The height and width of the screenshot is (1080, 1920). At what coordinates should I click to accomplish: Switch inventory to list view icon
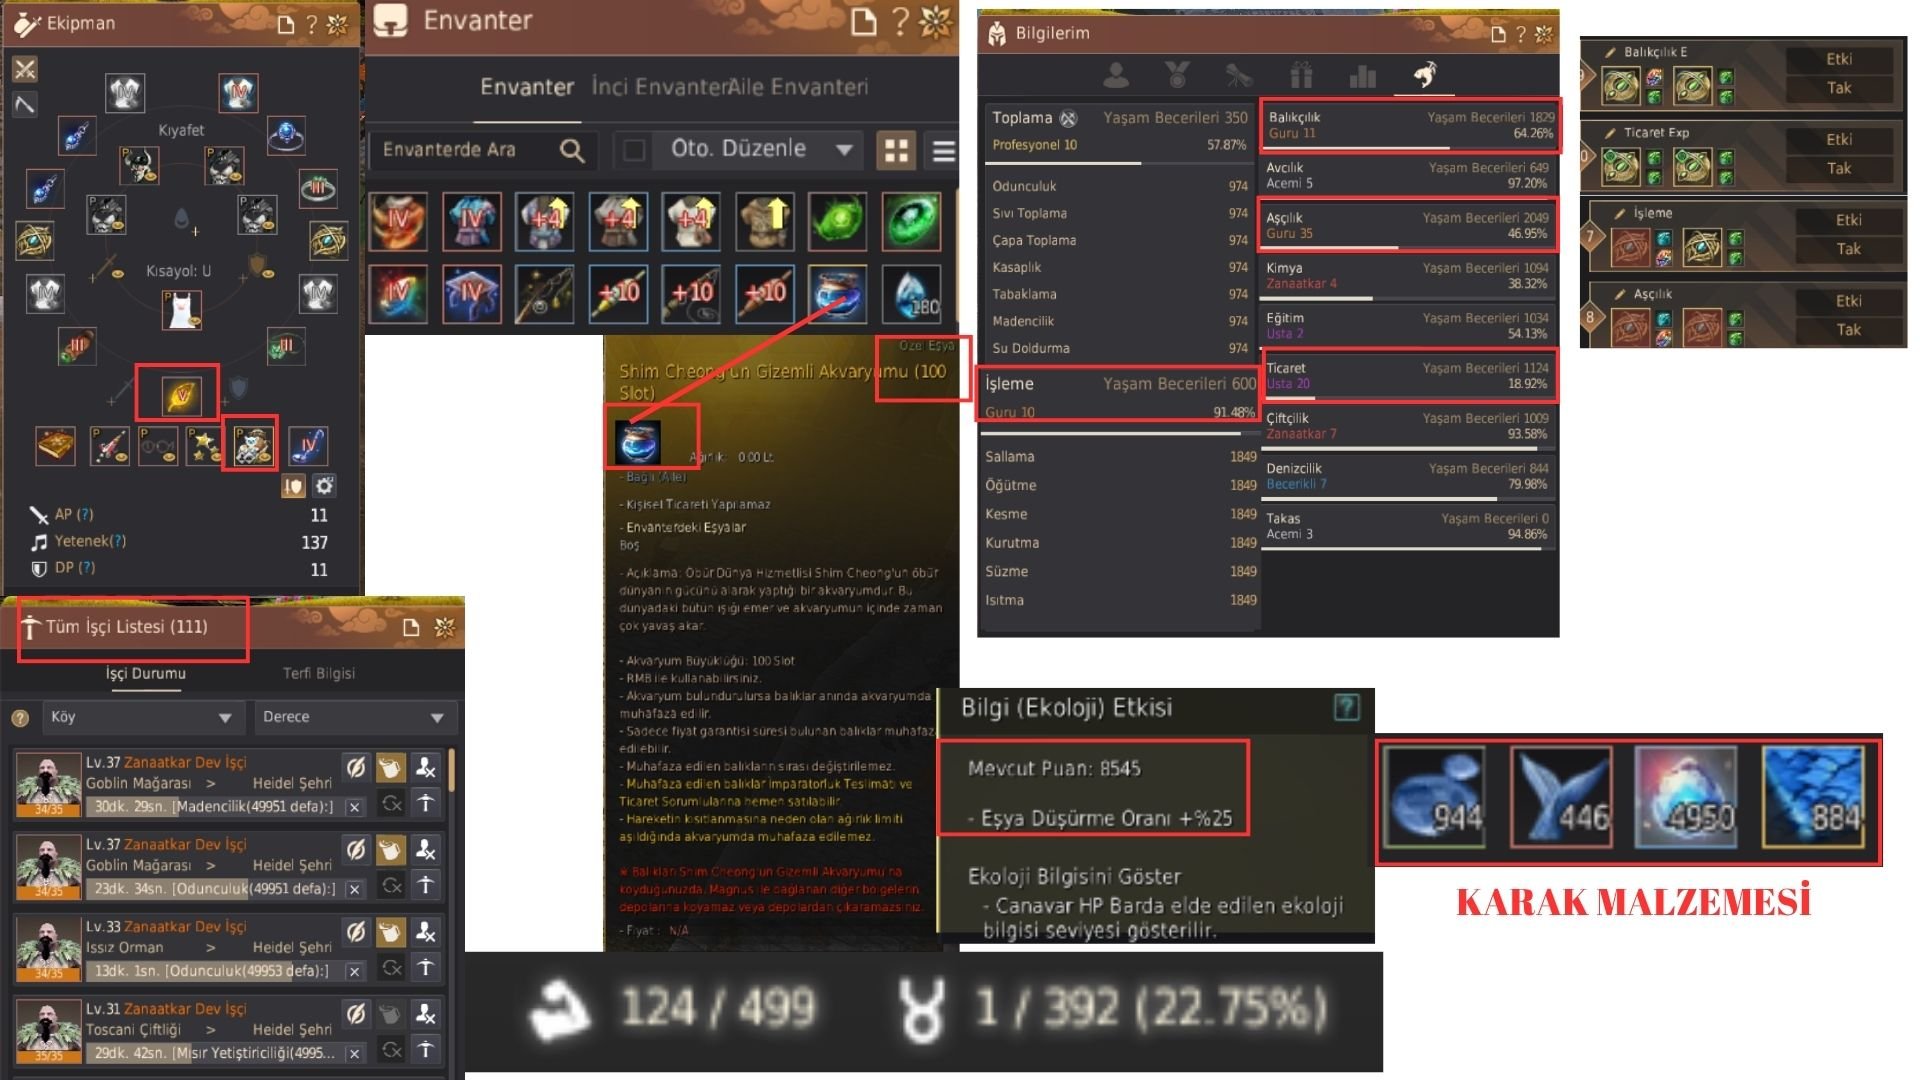pos(943,150)
